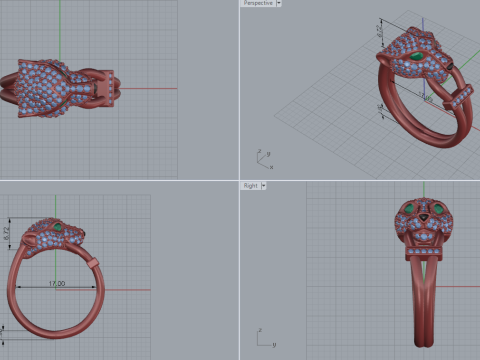Pick the green eye in the front-view viewport
Viewport: 480px width, 360px height.
tap(58, 227)
